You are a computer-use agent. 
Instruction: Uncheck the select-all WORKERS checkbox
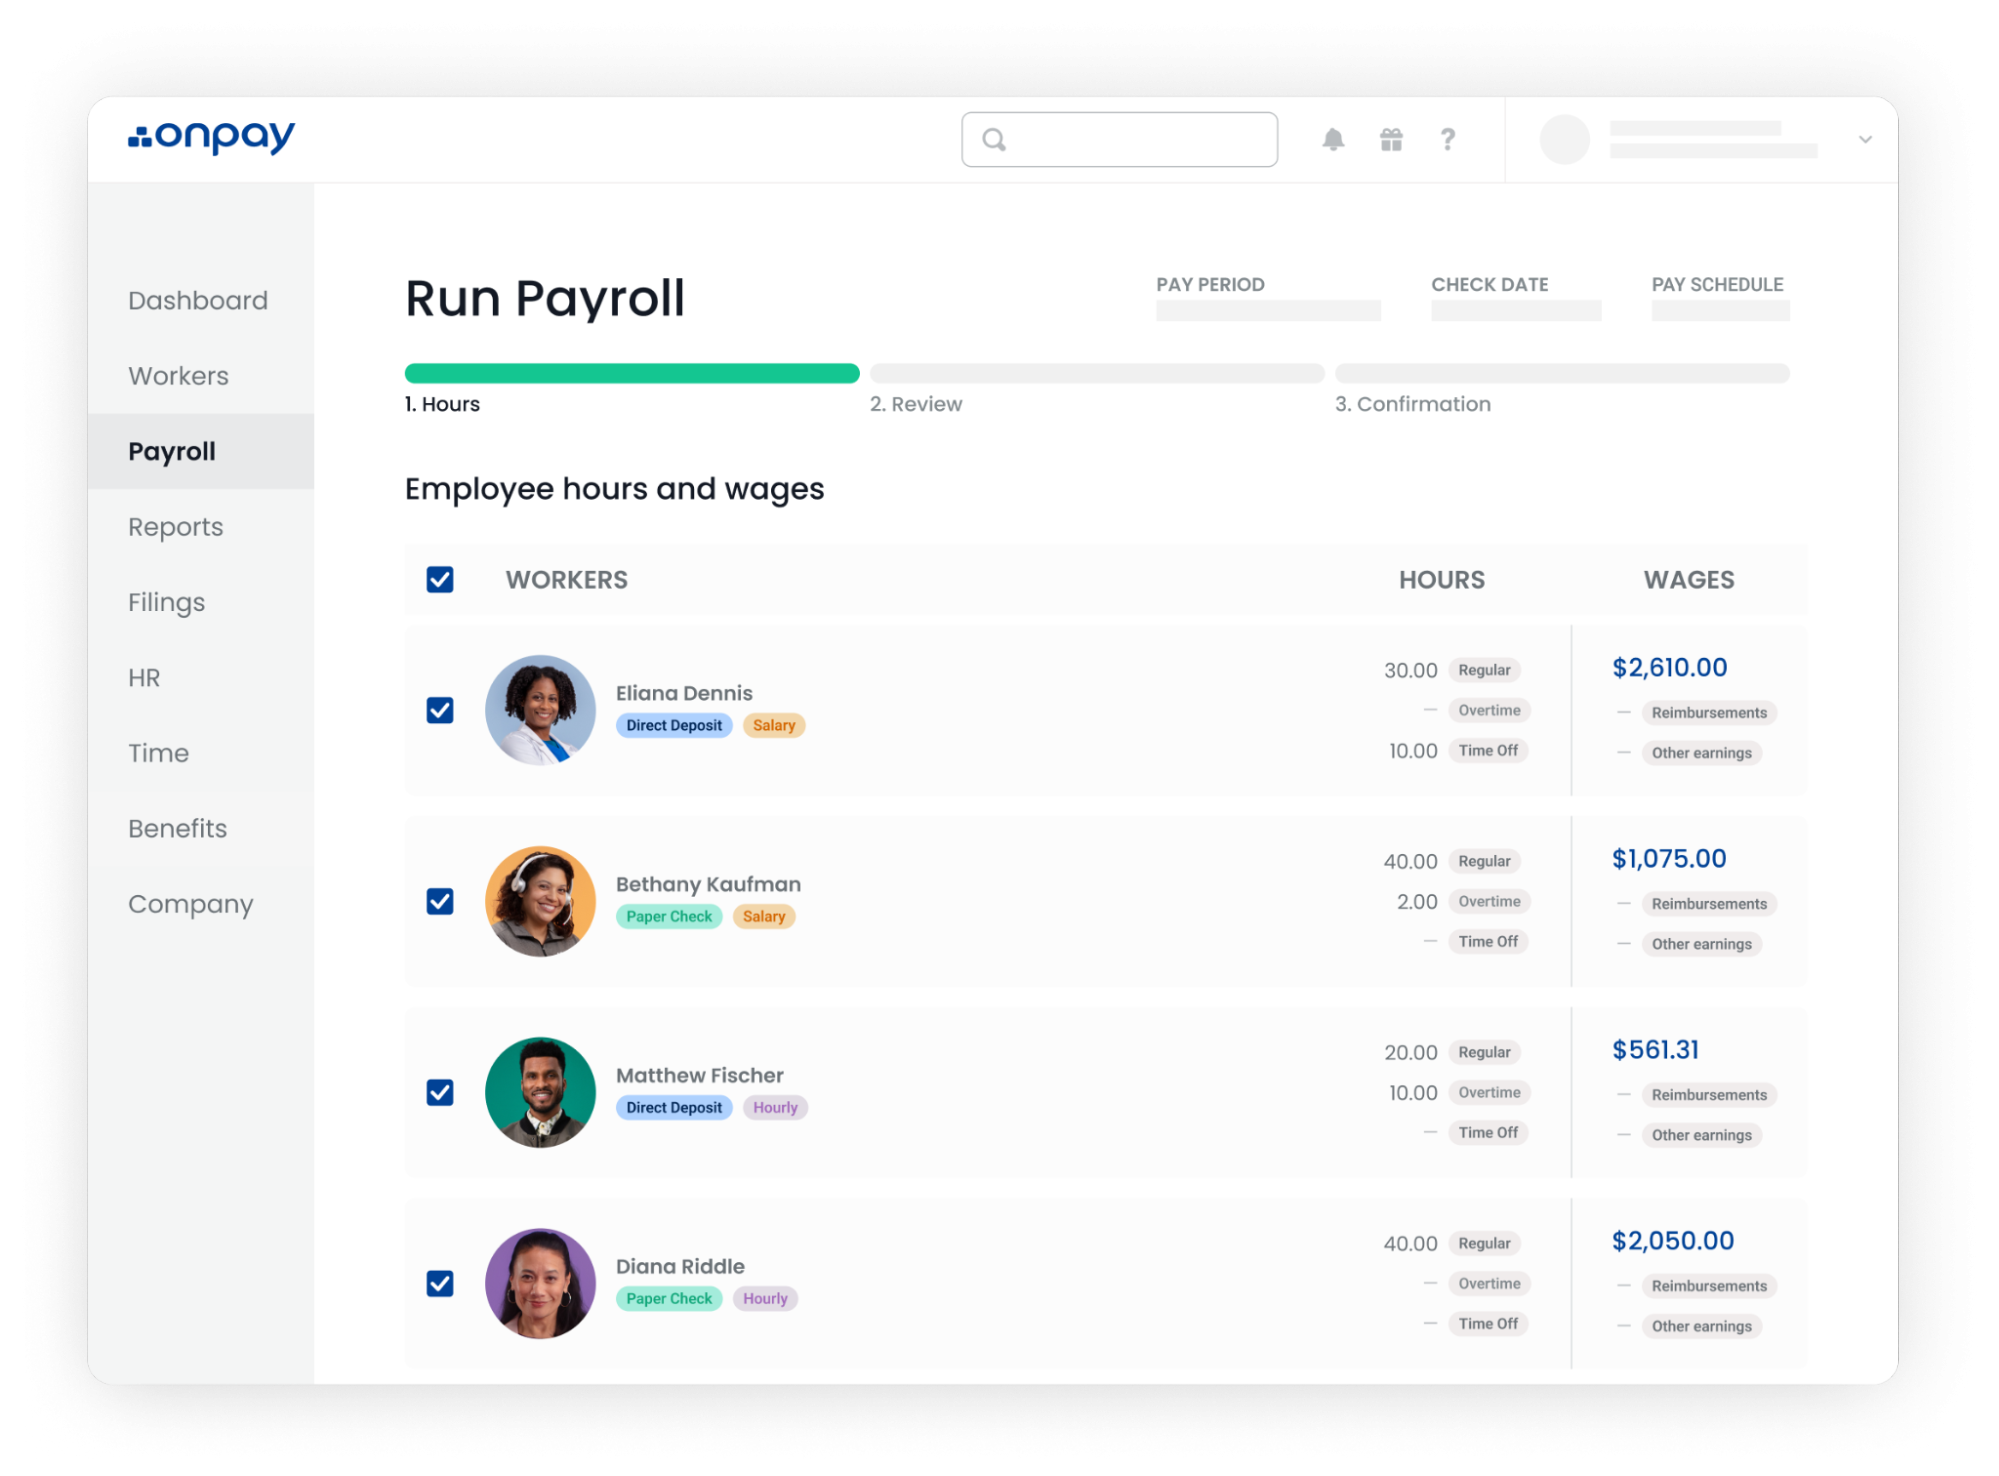point(440,580)
